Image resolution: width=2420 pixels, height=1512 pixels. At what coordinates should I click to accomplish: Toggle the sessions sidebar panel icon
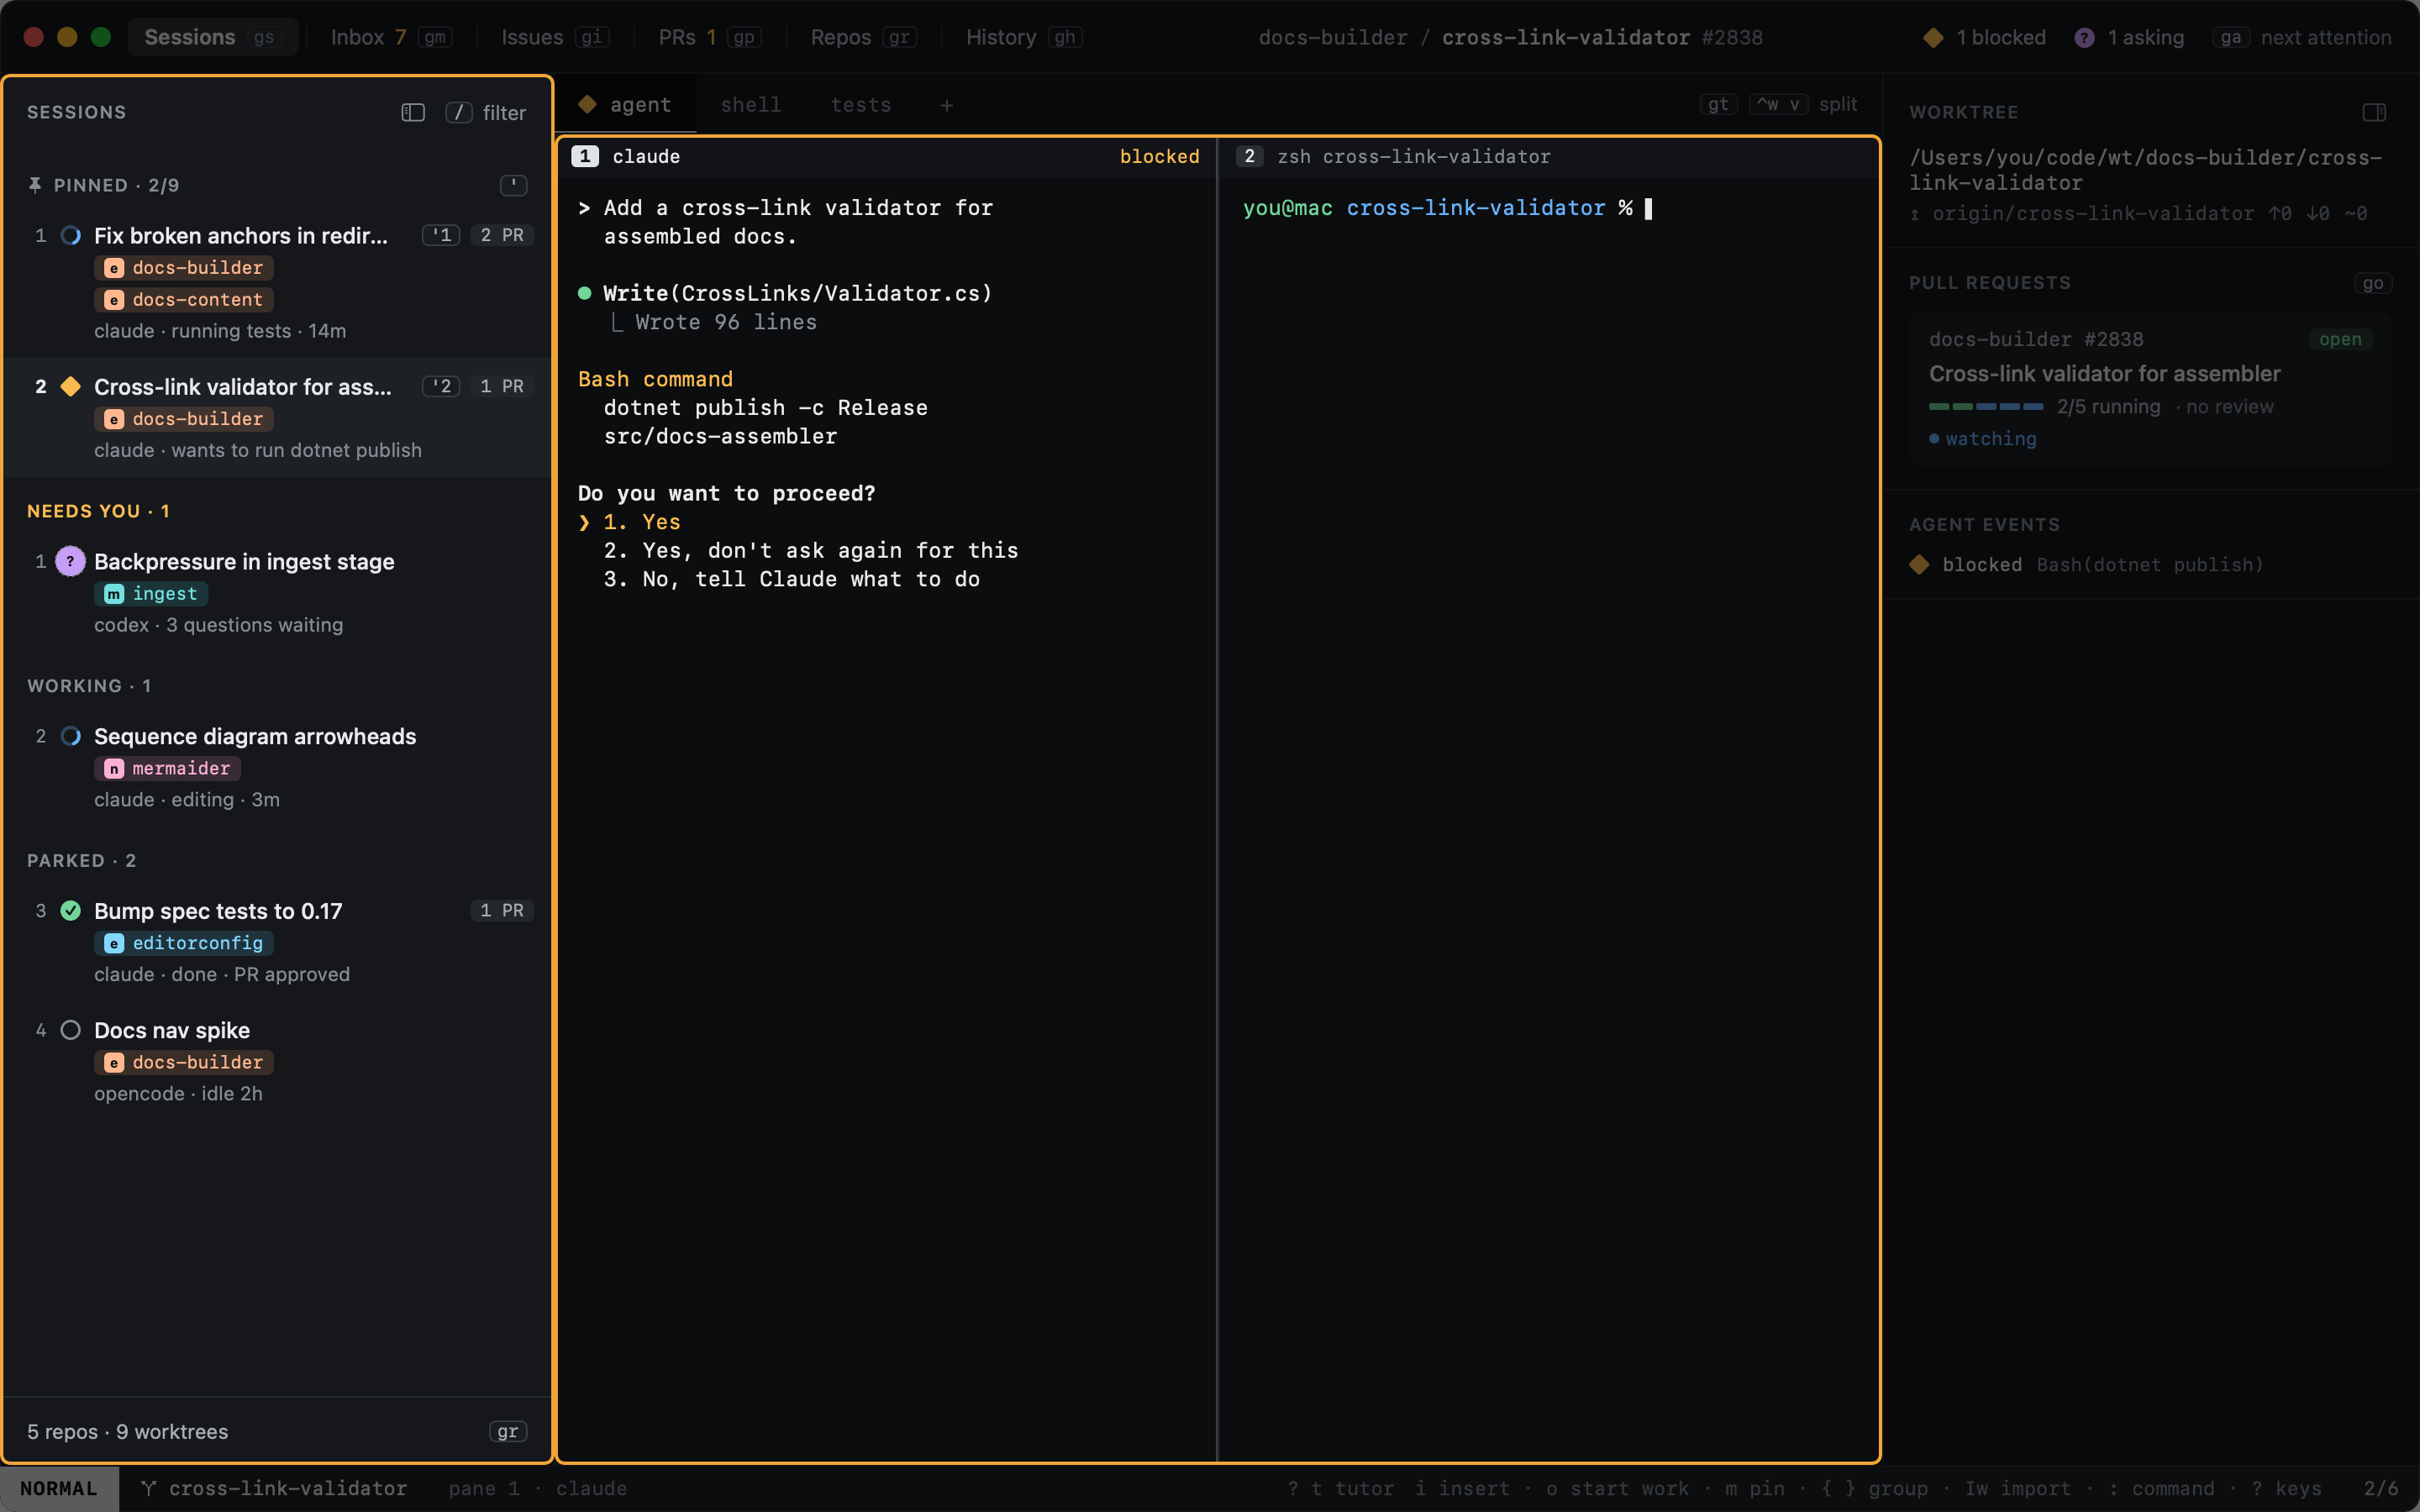[x=413, y=112]
